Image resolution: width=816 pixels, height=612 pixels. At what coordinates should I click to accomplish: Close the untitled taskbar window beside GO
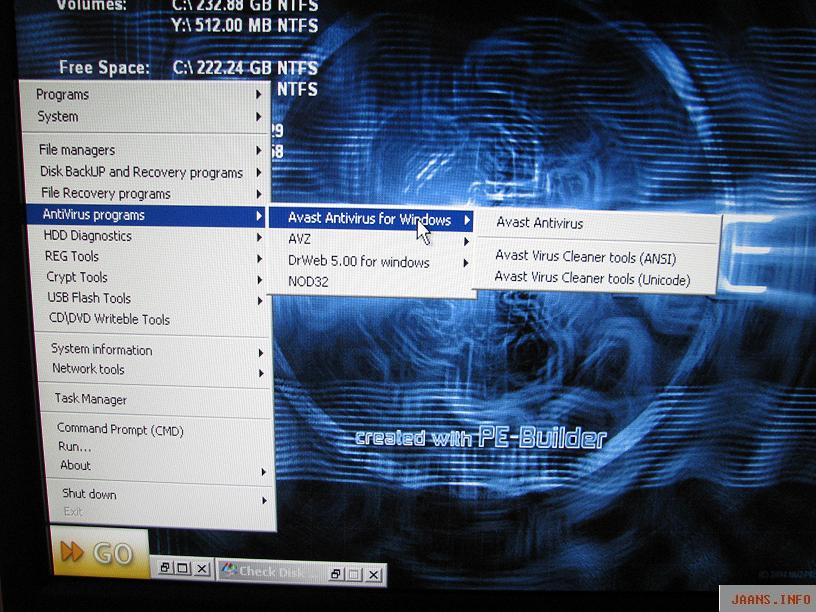pyautogui.click(x=201, y=569)
